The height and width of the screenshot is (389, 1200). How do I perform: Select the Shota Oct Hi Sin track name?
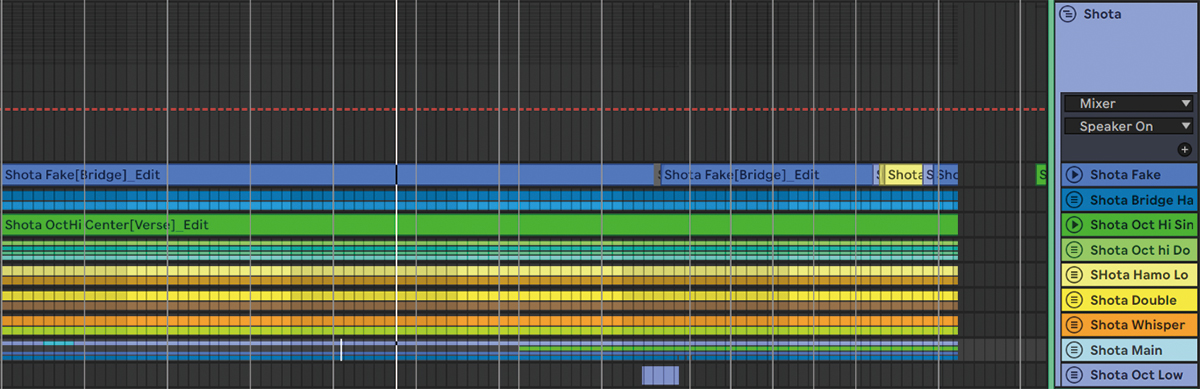[1141, 225]
